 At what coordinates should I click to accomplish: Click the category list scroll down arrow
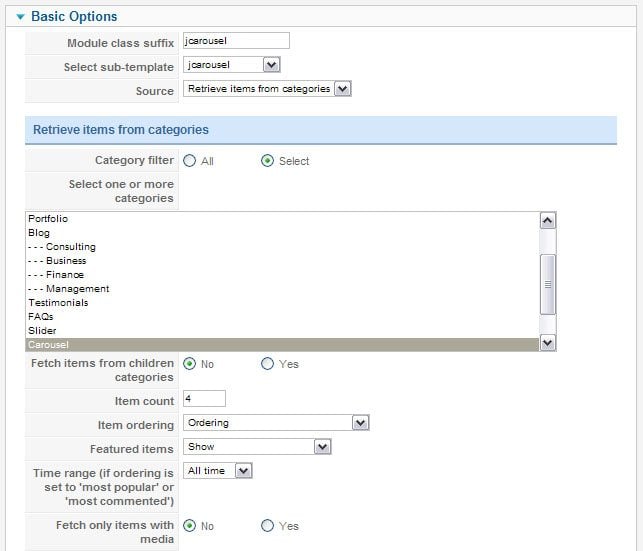click(547, 343)
